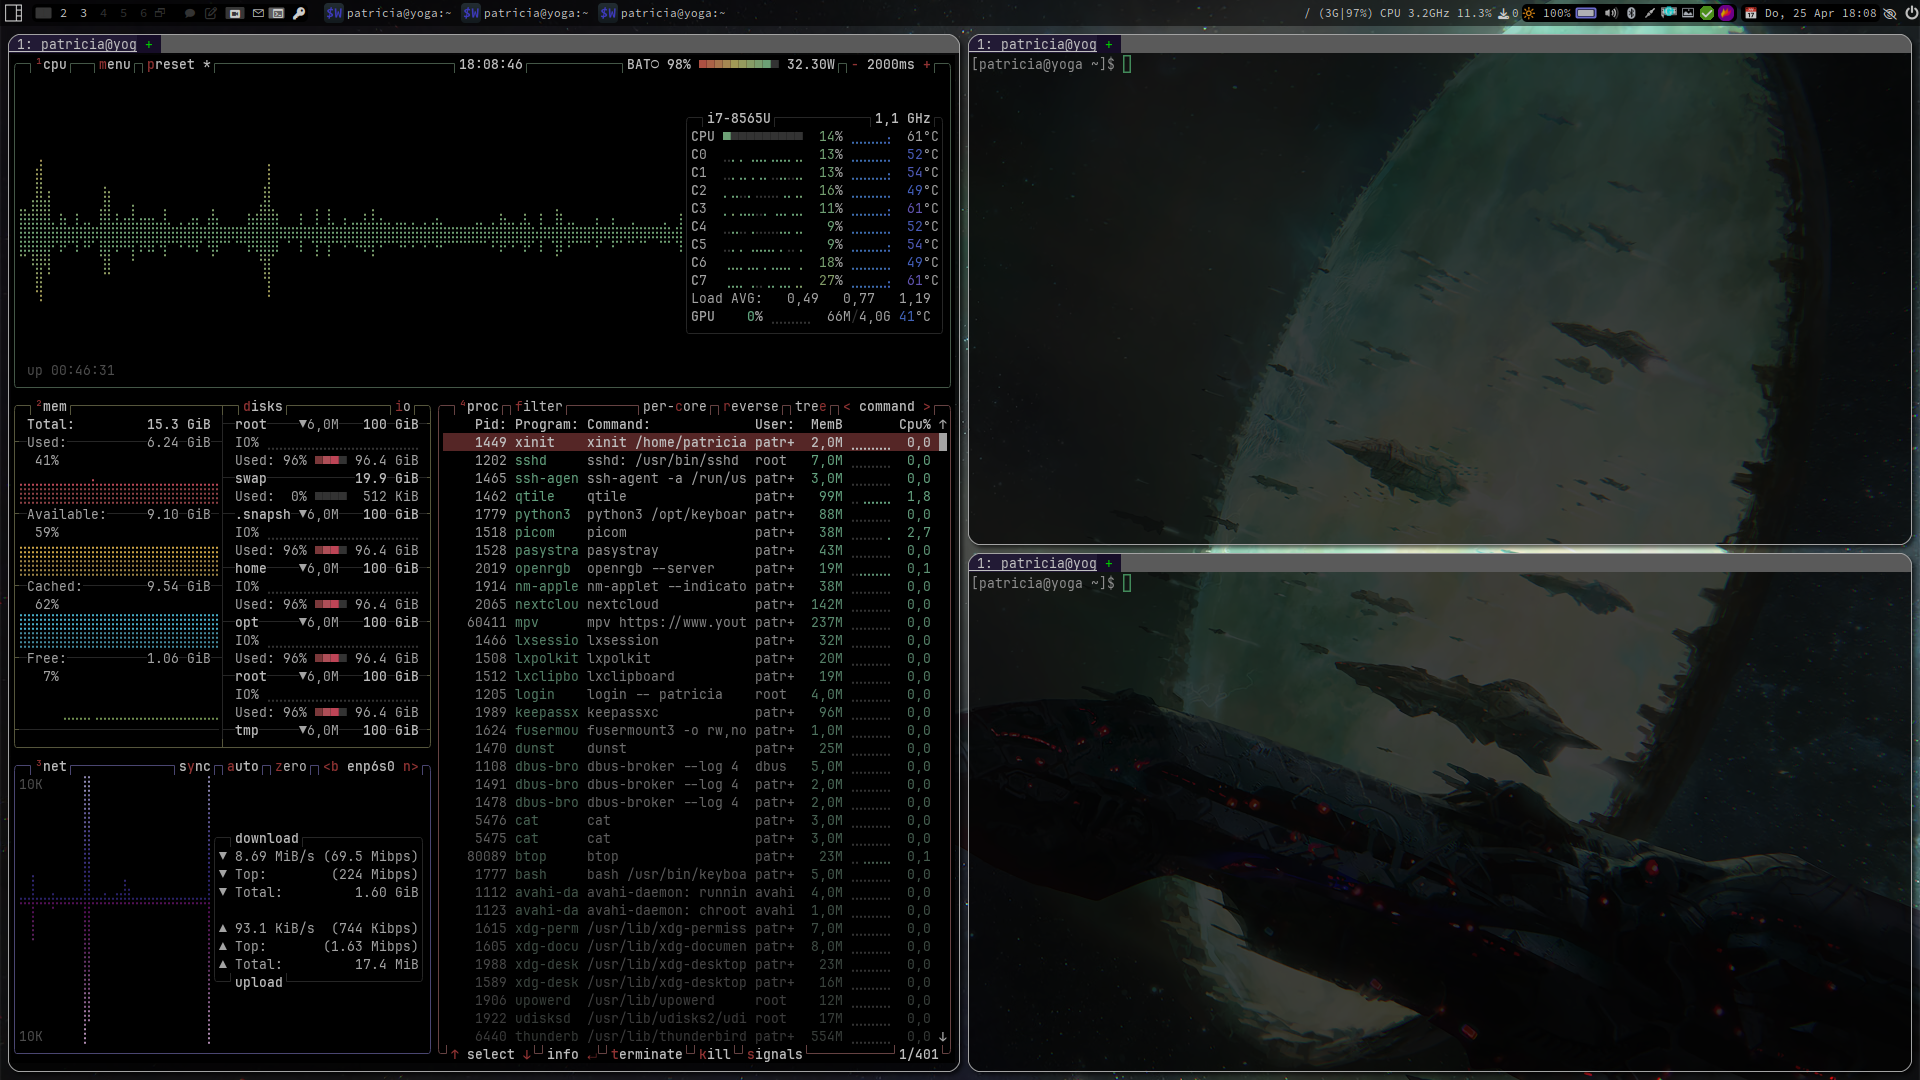The height and width of the screenshot is (1080, 1920).
Task: Click terminate in proc footer
Action: (646, 1054)
